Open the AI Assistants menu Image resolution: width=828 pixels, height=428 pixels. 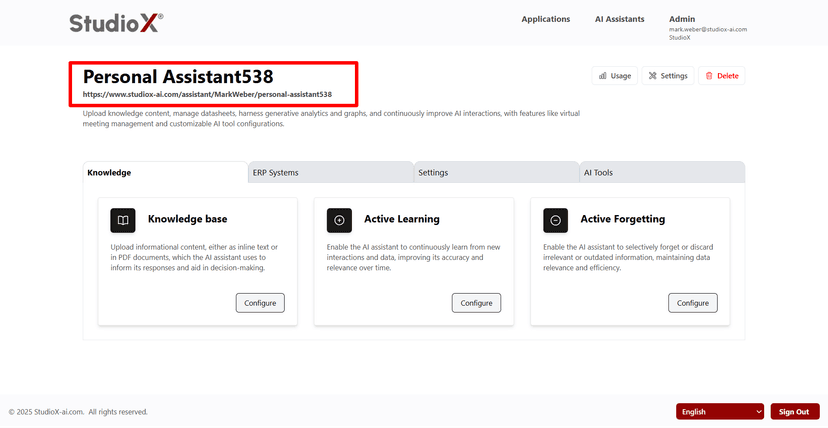(x=619, y=19)
